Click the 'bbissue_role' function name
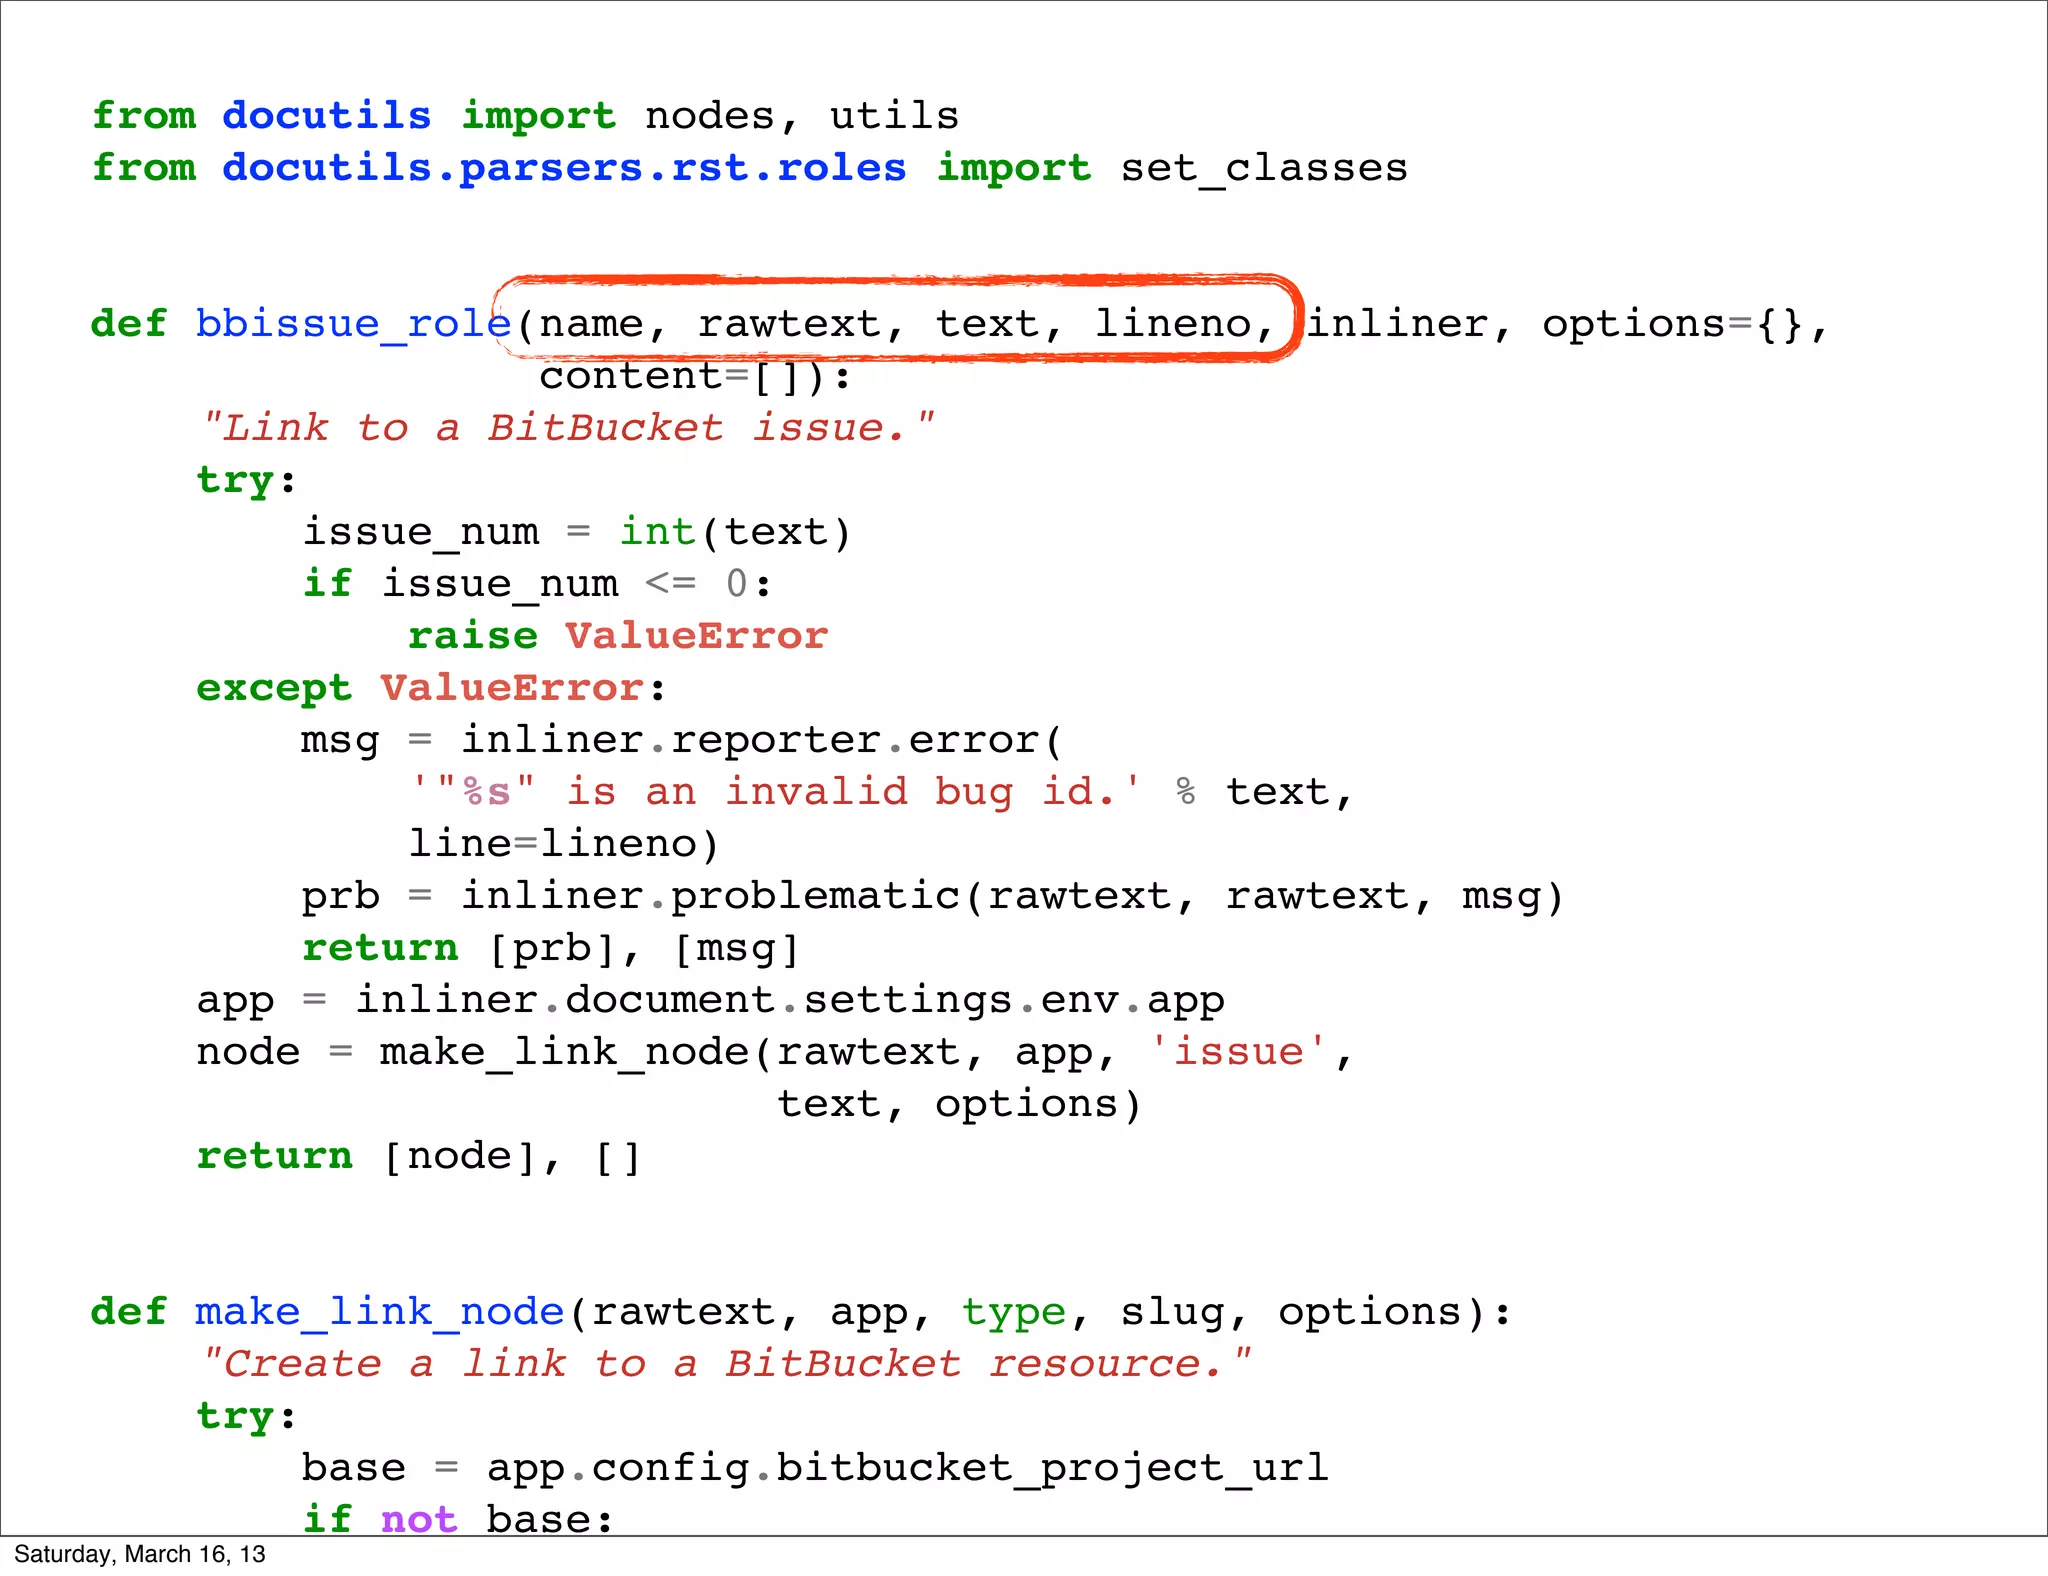Image resolution: width=2048 pixels, height=1576 pixels. [353, 324]
